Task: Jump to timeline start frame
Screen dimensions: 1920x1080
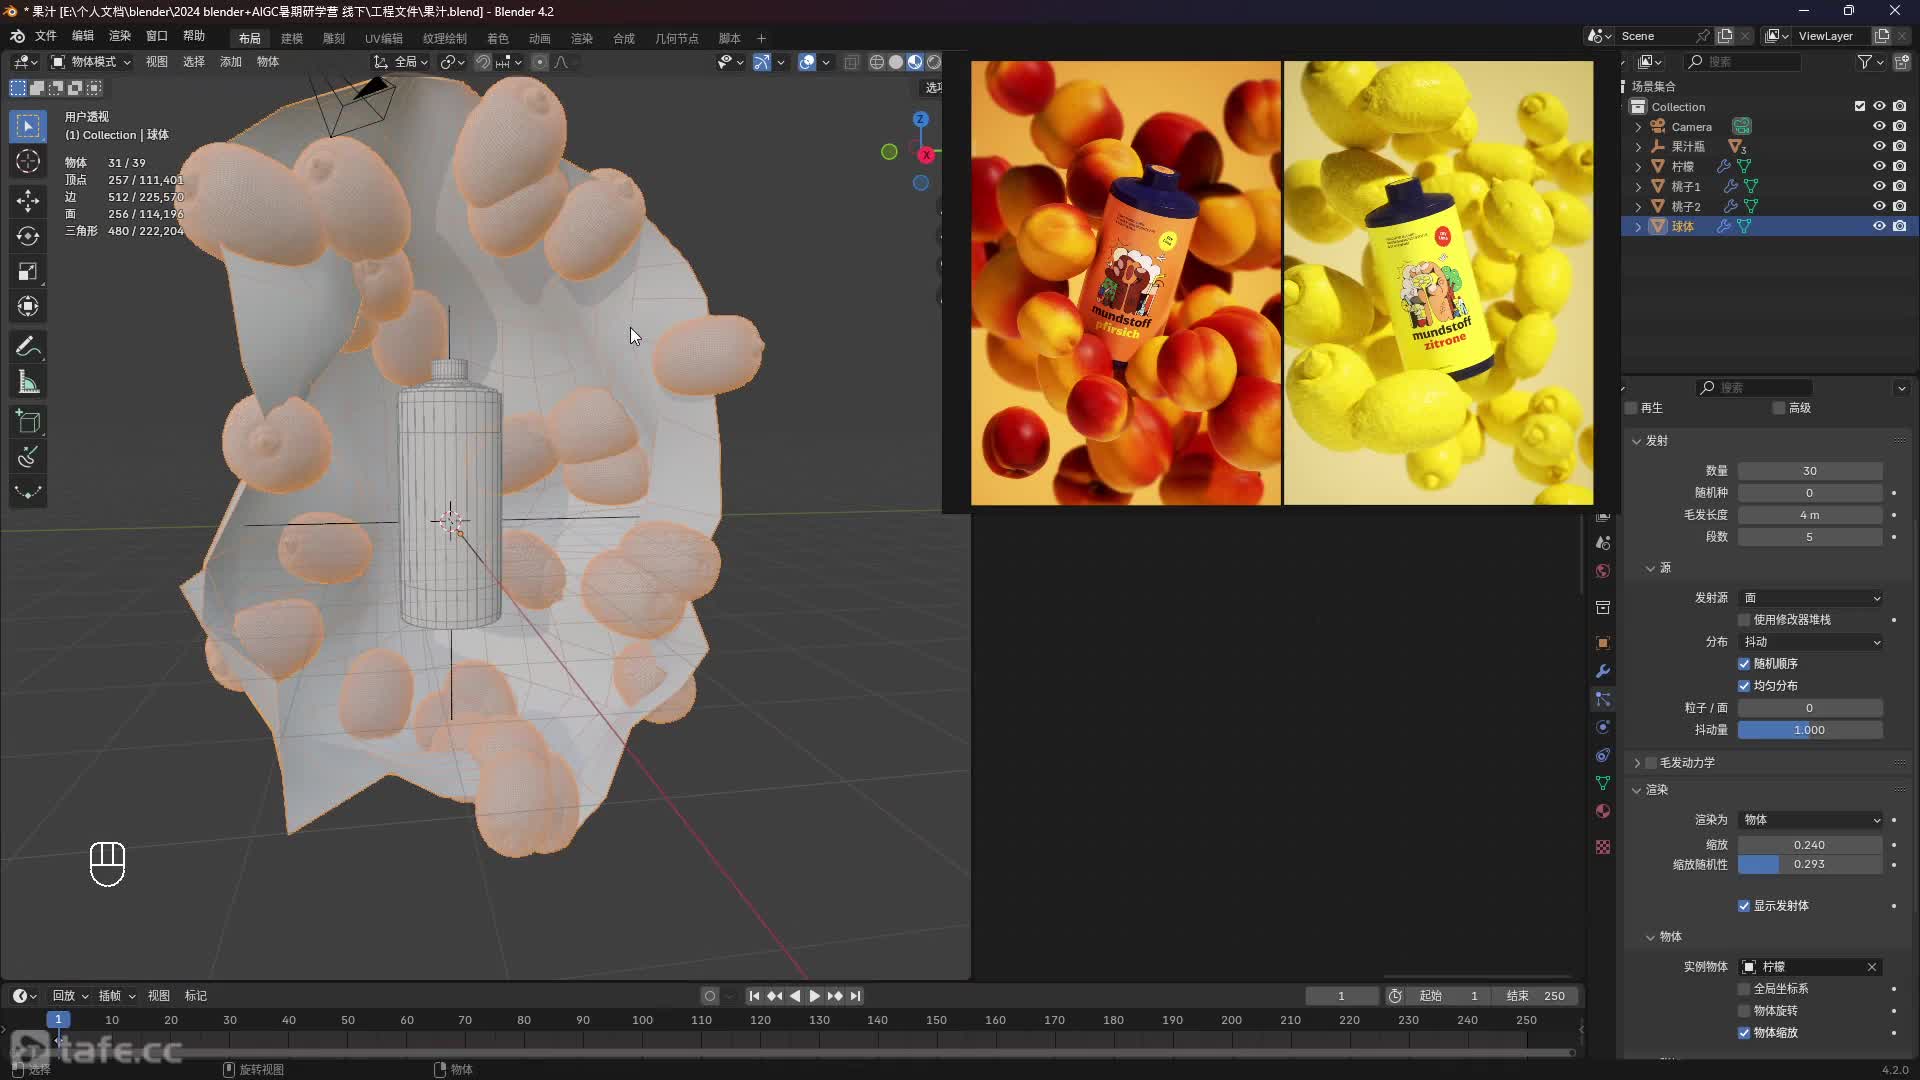Action: coord(755,996)
